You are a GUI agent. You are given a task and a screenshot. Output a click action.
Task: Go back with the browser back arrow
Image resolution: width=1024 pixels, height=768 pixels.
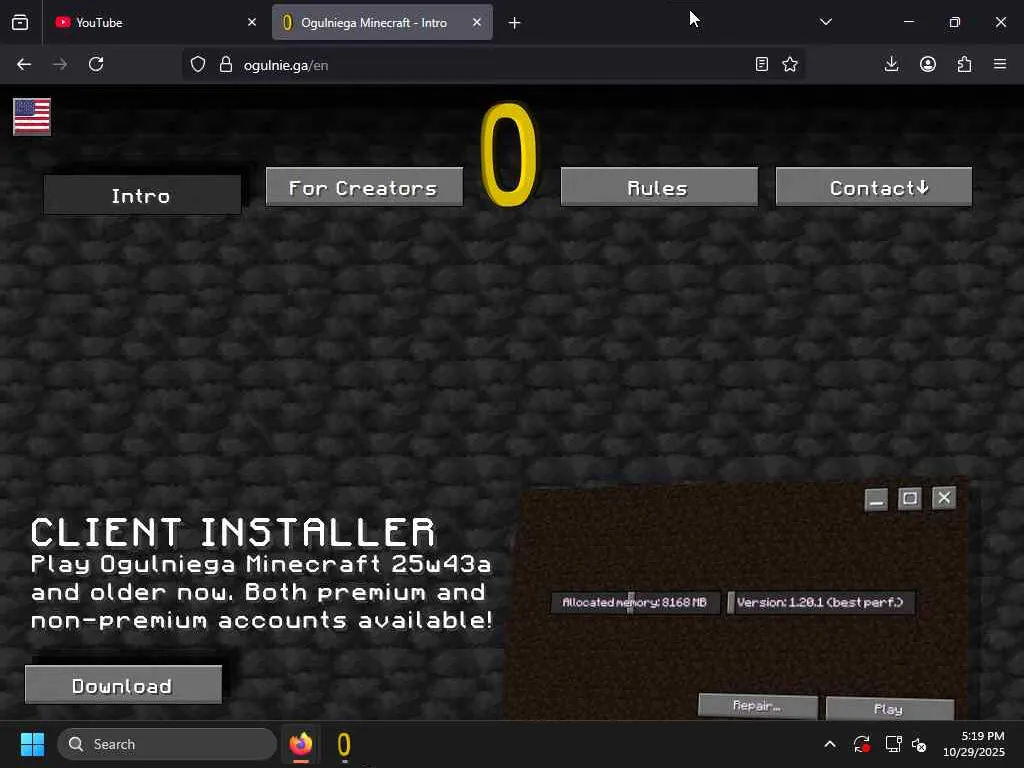click(x=24, y=64)
